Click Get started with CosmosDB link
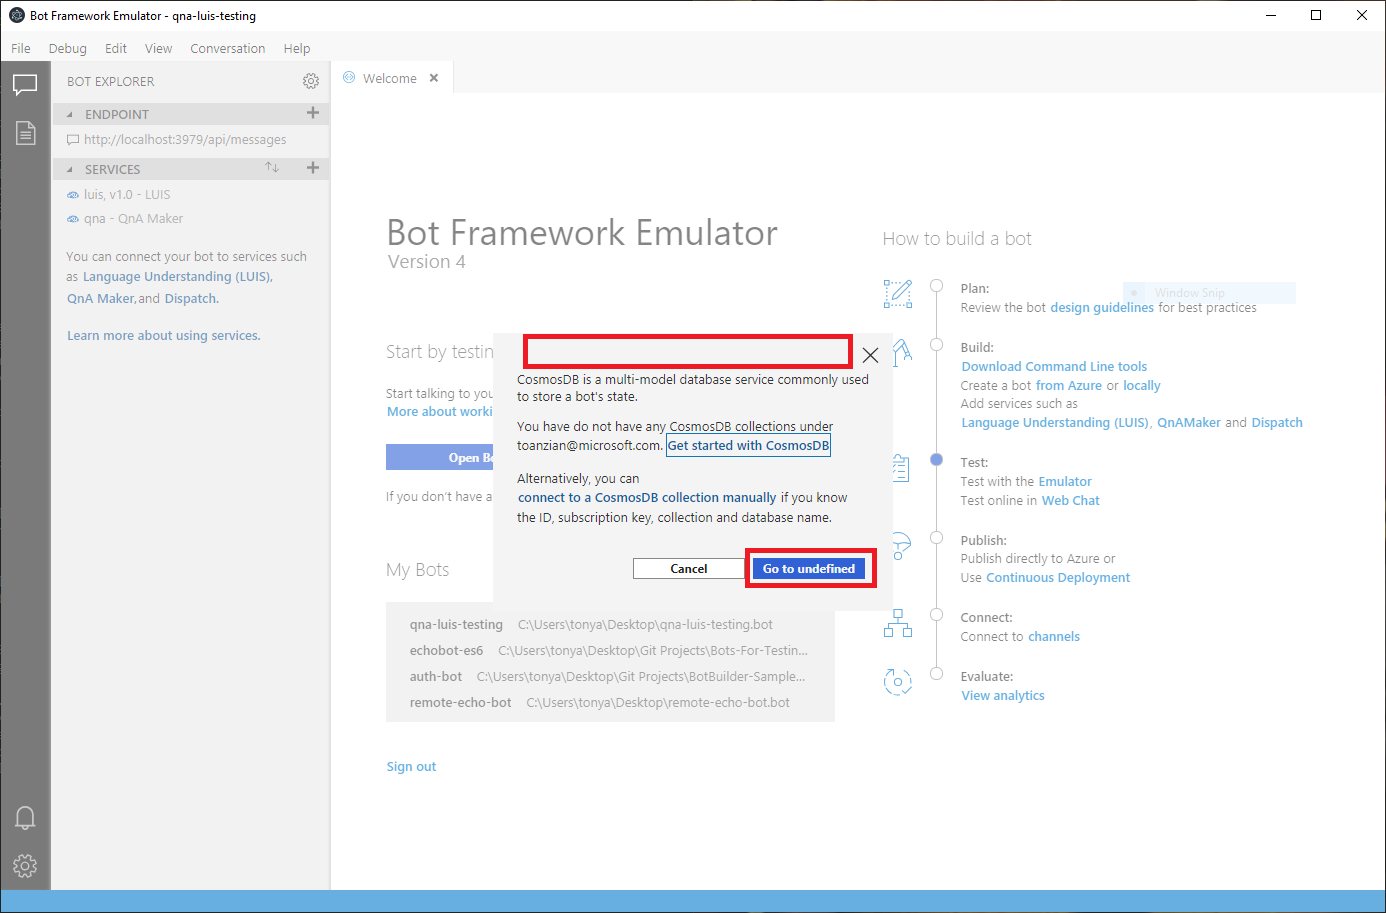 (x=748, y=445)
